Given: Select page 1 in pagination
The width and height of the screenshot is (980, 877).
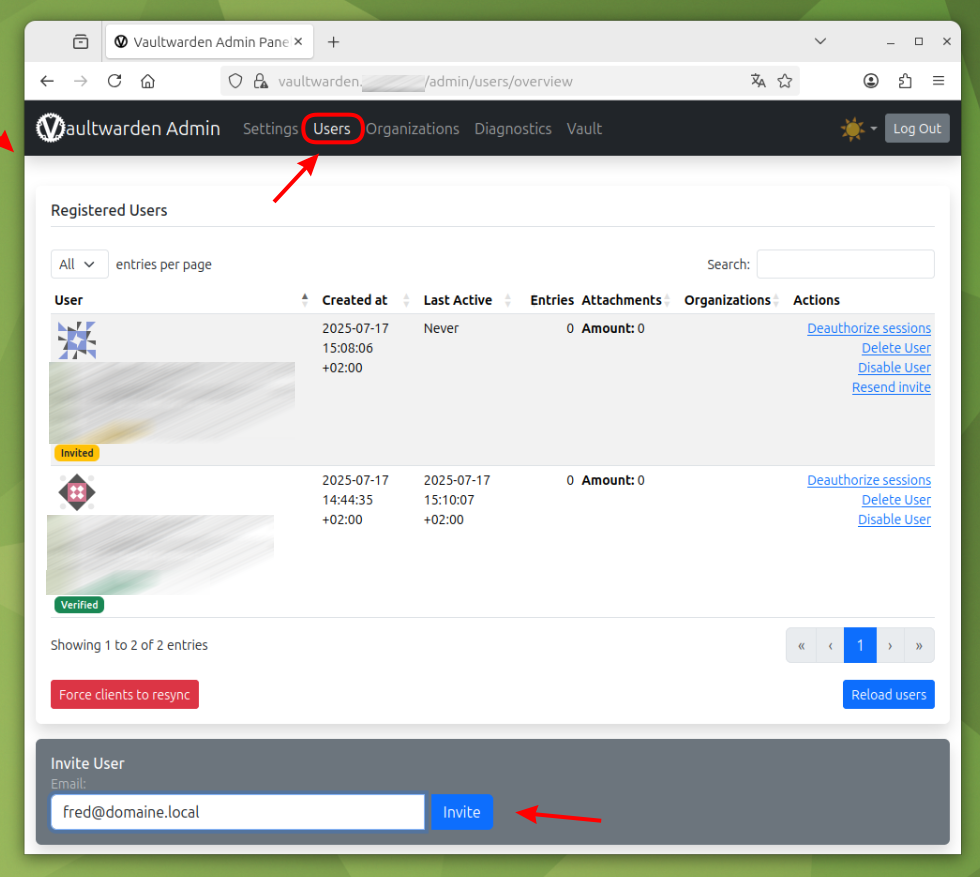Looking at the screenshot, I should (x=860, y=645).
